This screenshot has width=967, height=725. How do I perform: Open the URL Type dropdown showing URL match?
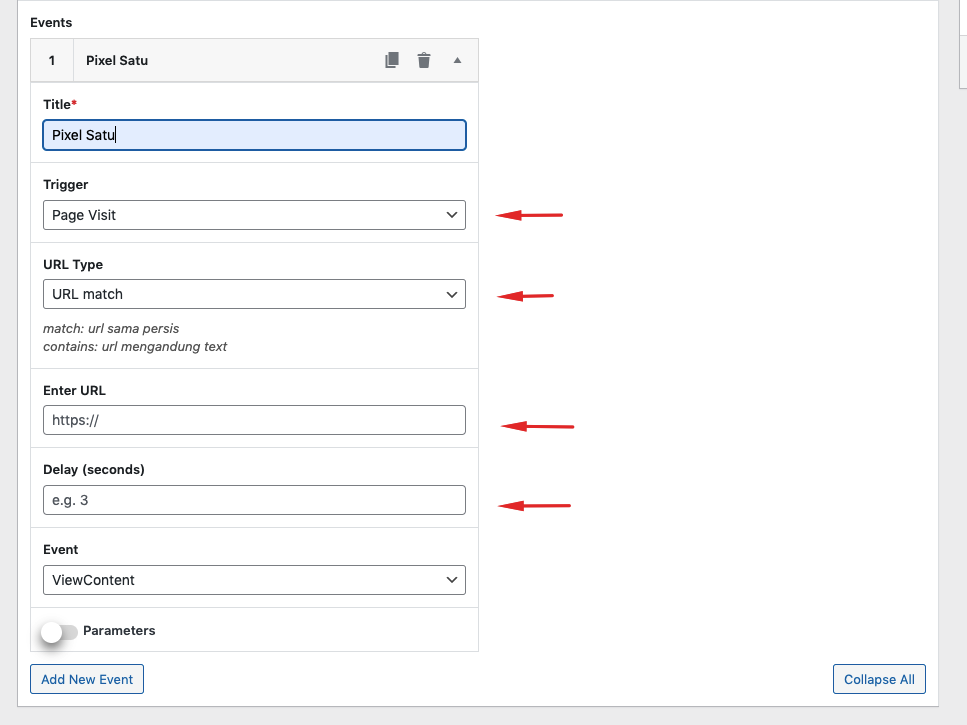(254, 294)
